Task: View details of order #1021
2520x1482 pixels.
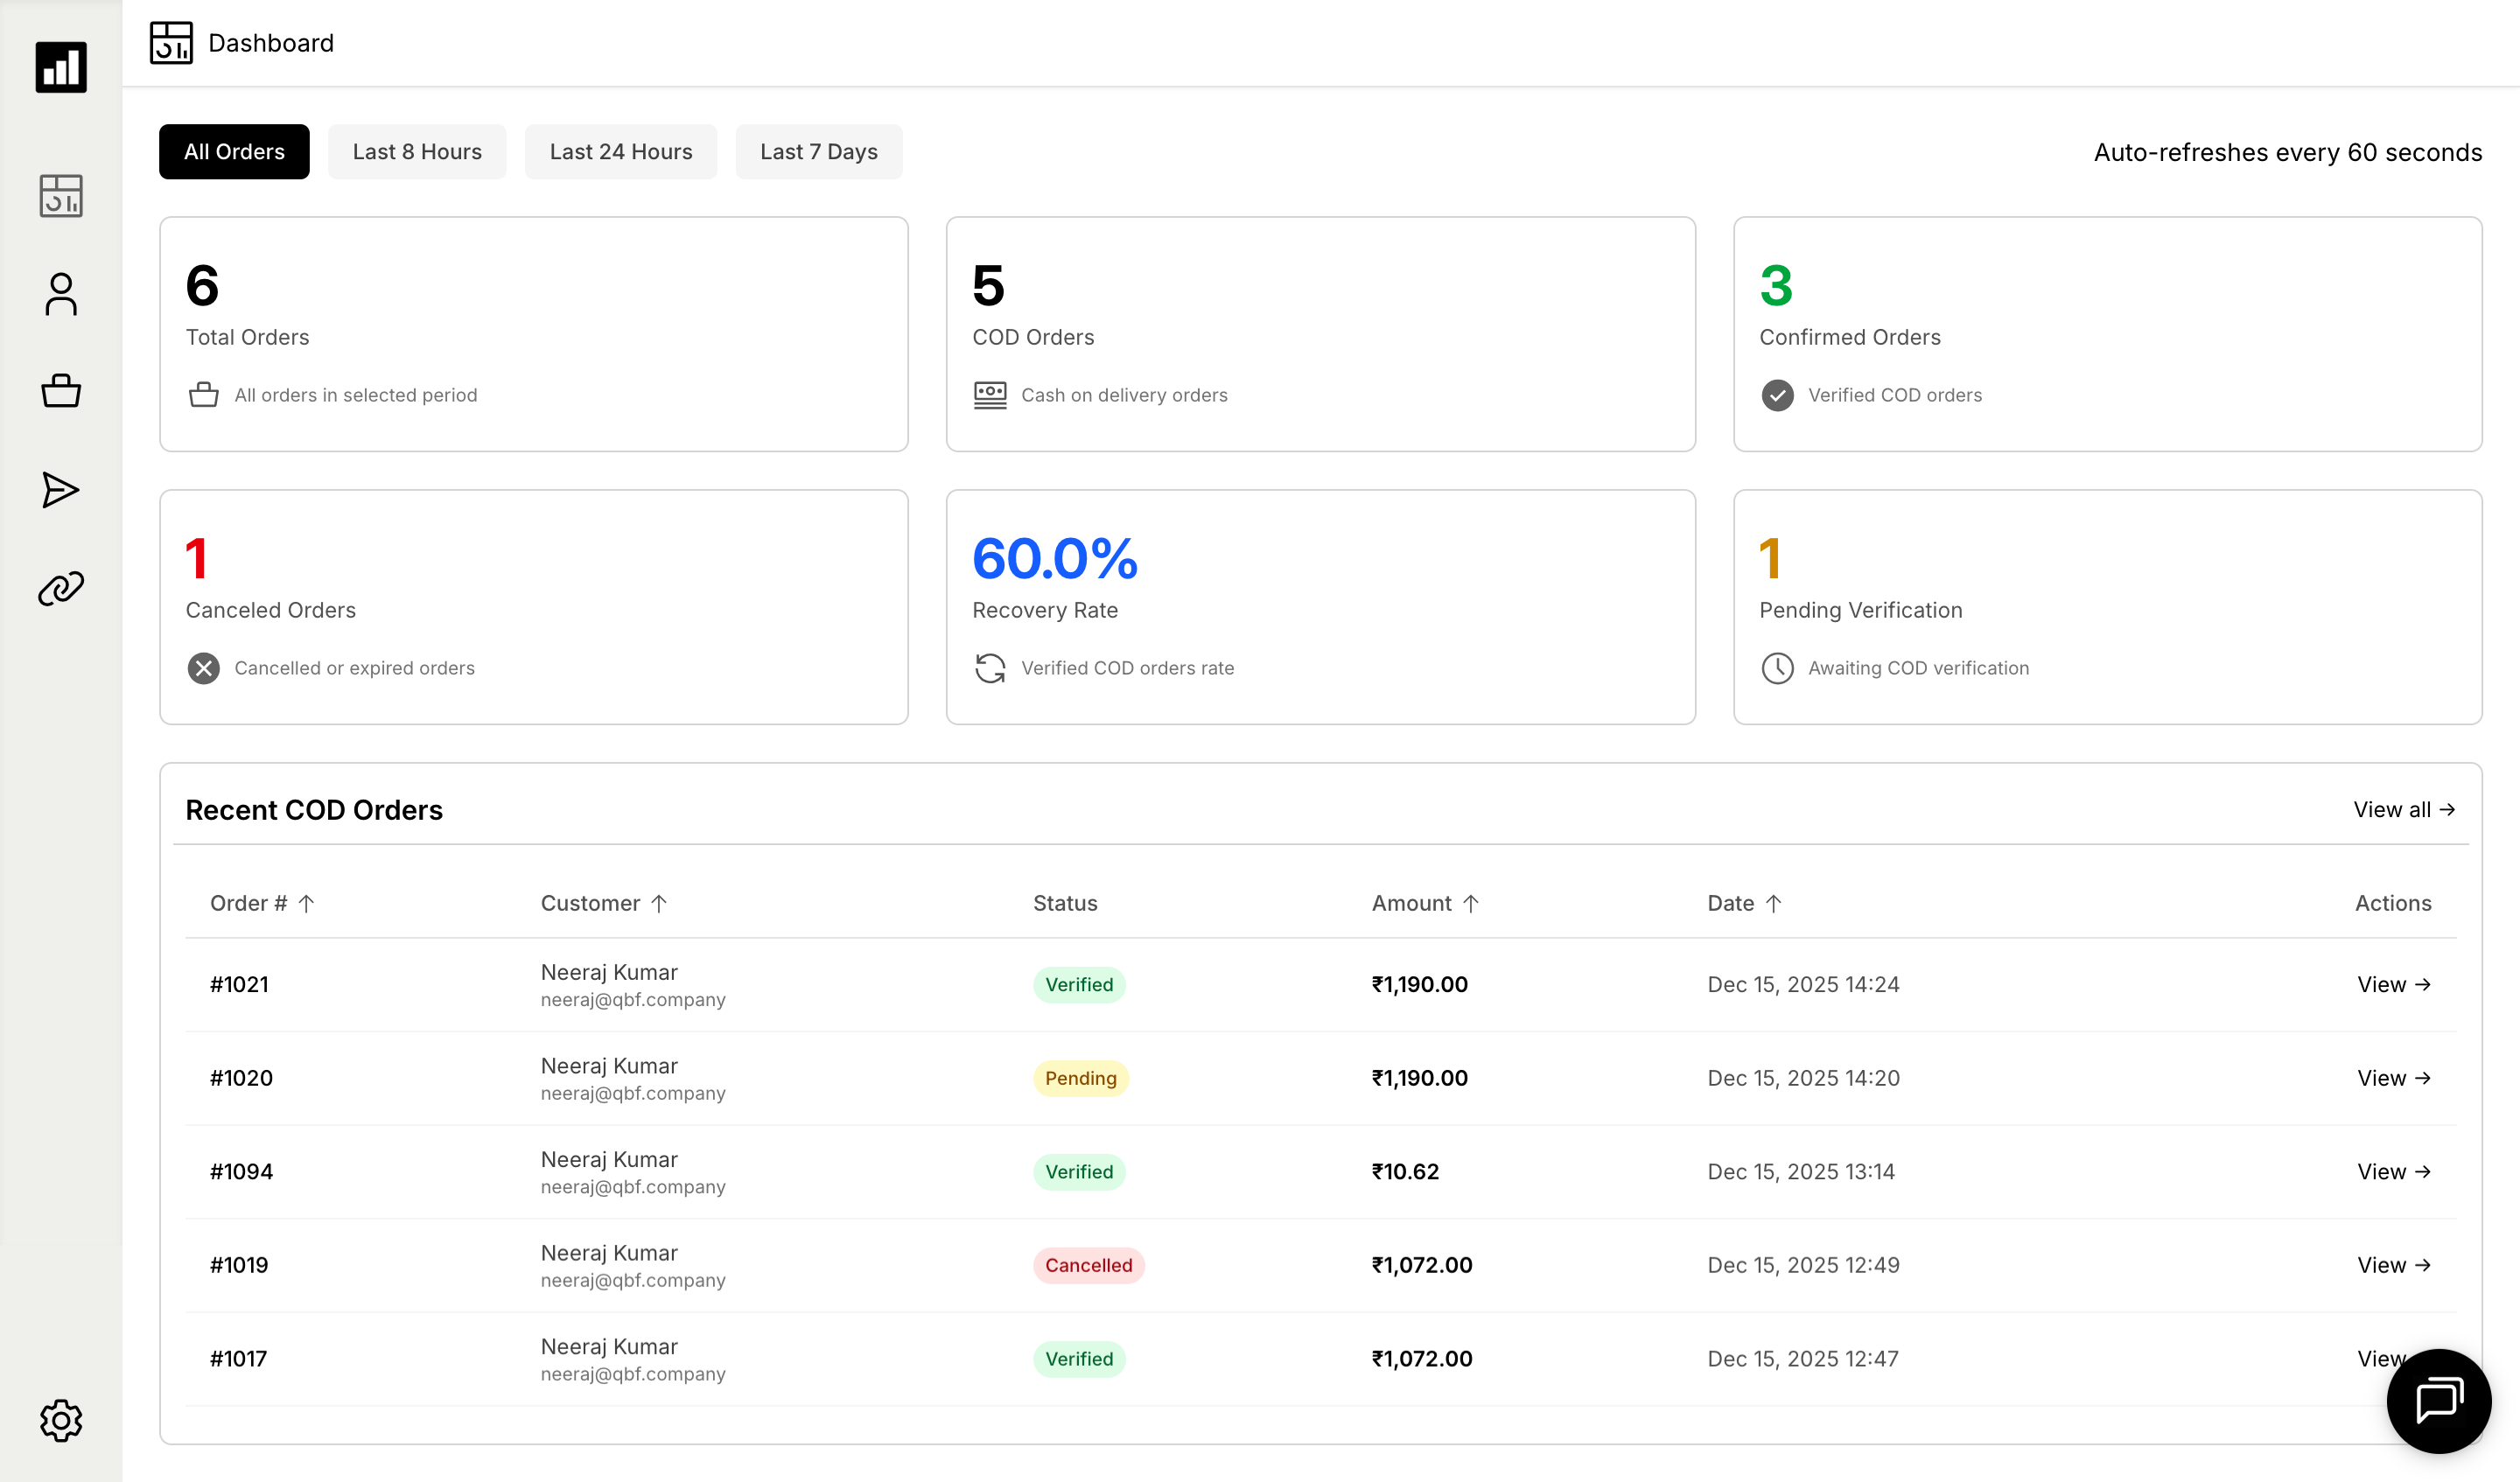Action: pos(2393,984)
